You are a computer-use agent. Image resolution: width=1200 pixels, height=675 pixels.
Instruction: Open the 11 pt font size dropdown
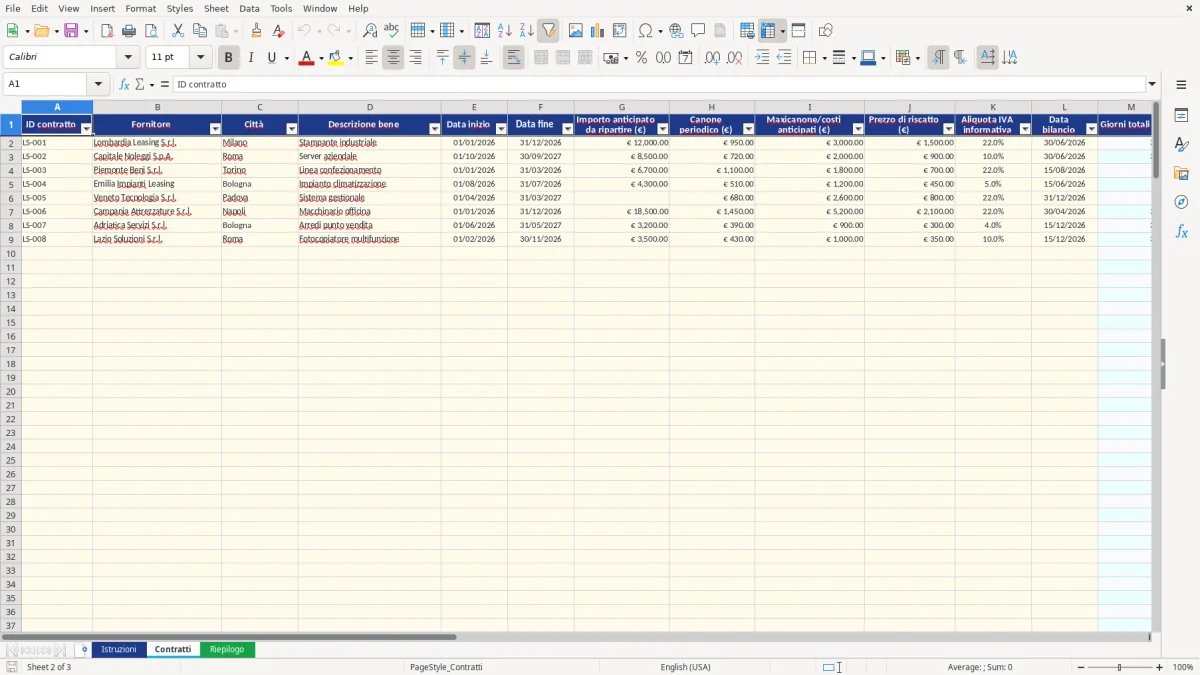click(x=200, y=58)
